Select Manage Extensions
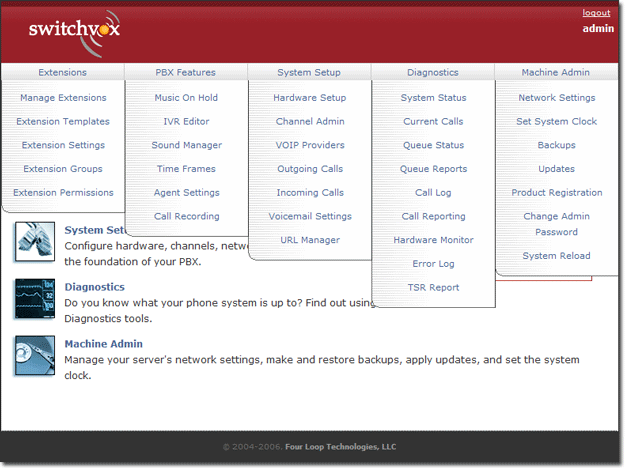This screenshot has height=468, width=625. coord(63,98)
